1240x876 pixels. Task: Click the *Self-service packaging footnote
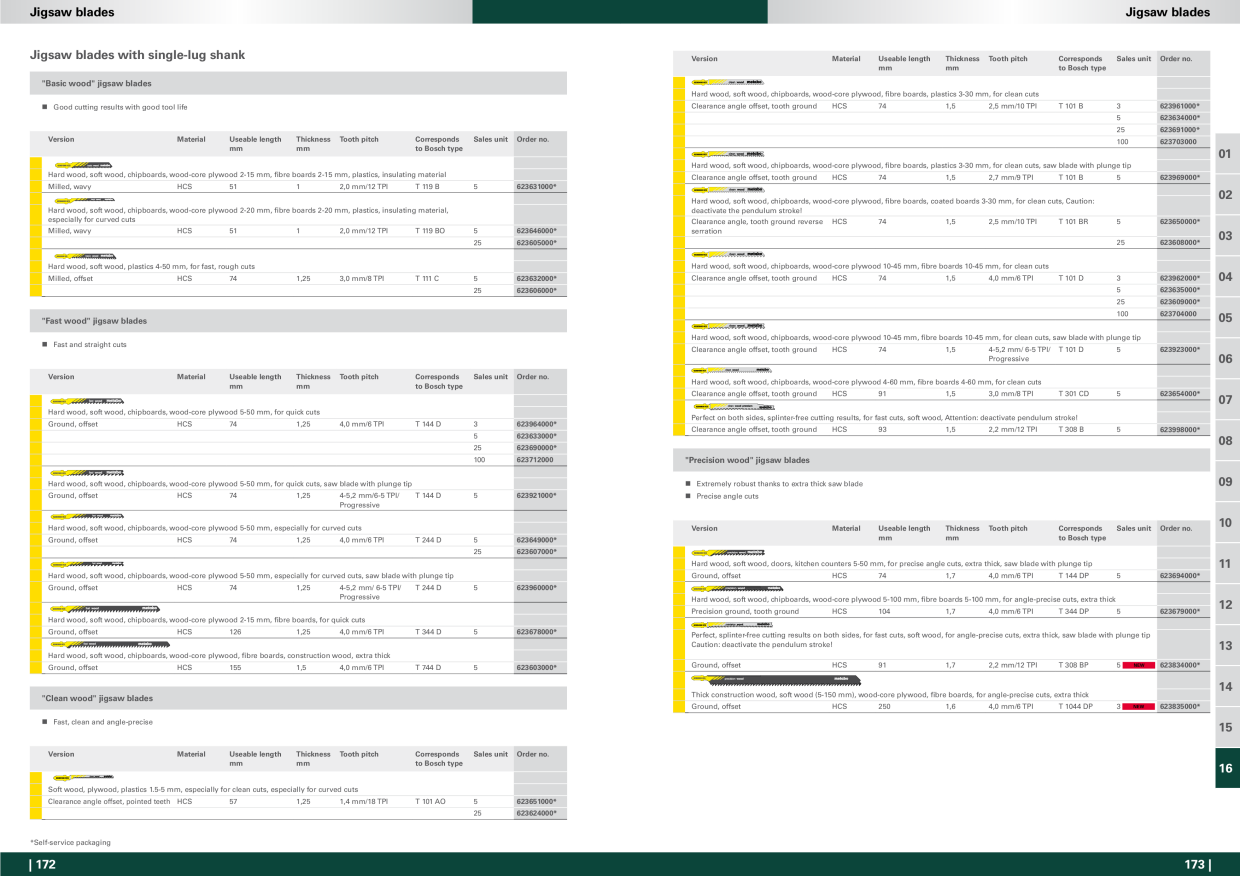(71, 843)
